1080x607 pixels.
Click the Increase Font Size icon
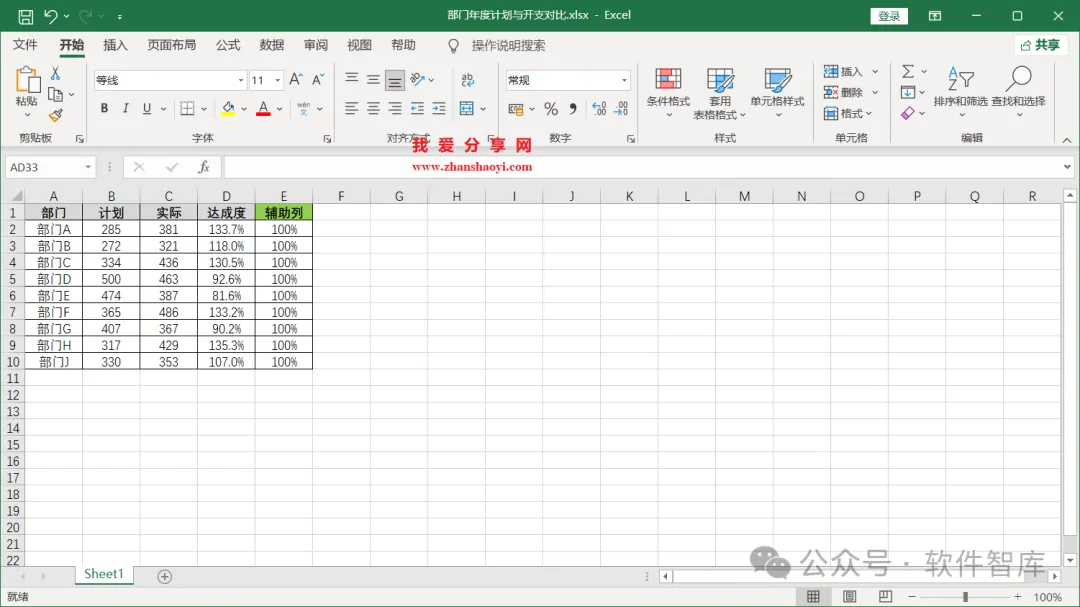click(x=295, y=80)
